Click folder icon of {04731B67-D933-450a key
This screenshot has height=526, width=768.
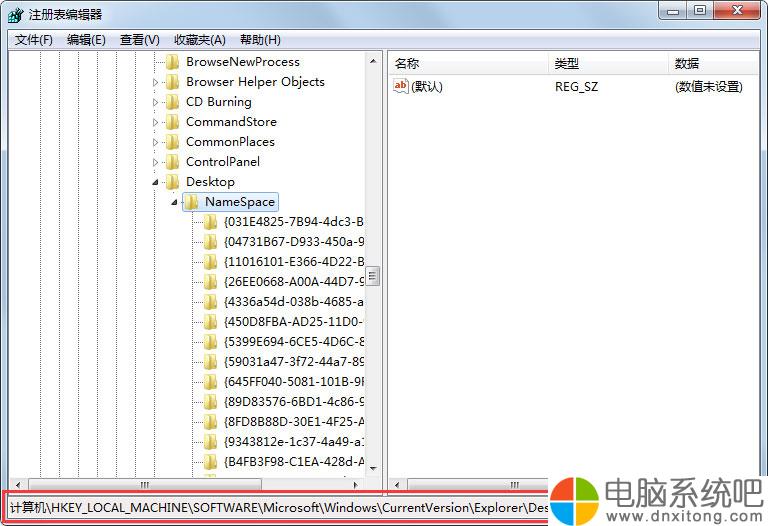click(211, 242)
